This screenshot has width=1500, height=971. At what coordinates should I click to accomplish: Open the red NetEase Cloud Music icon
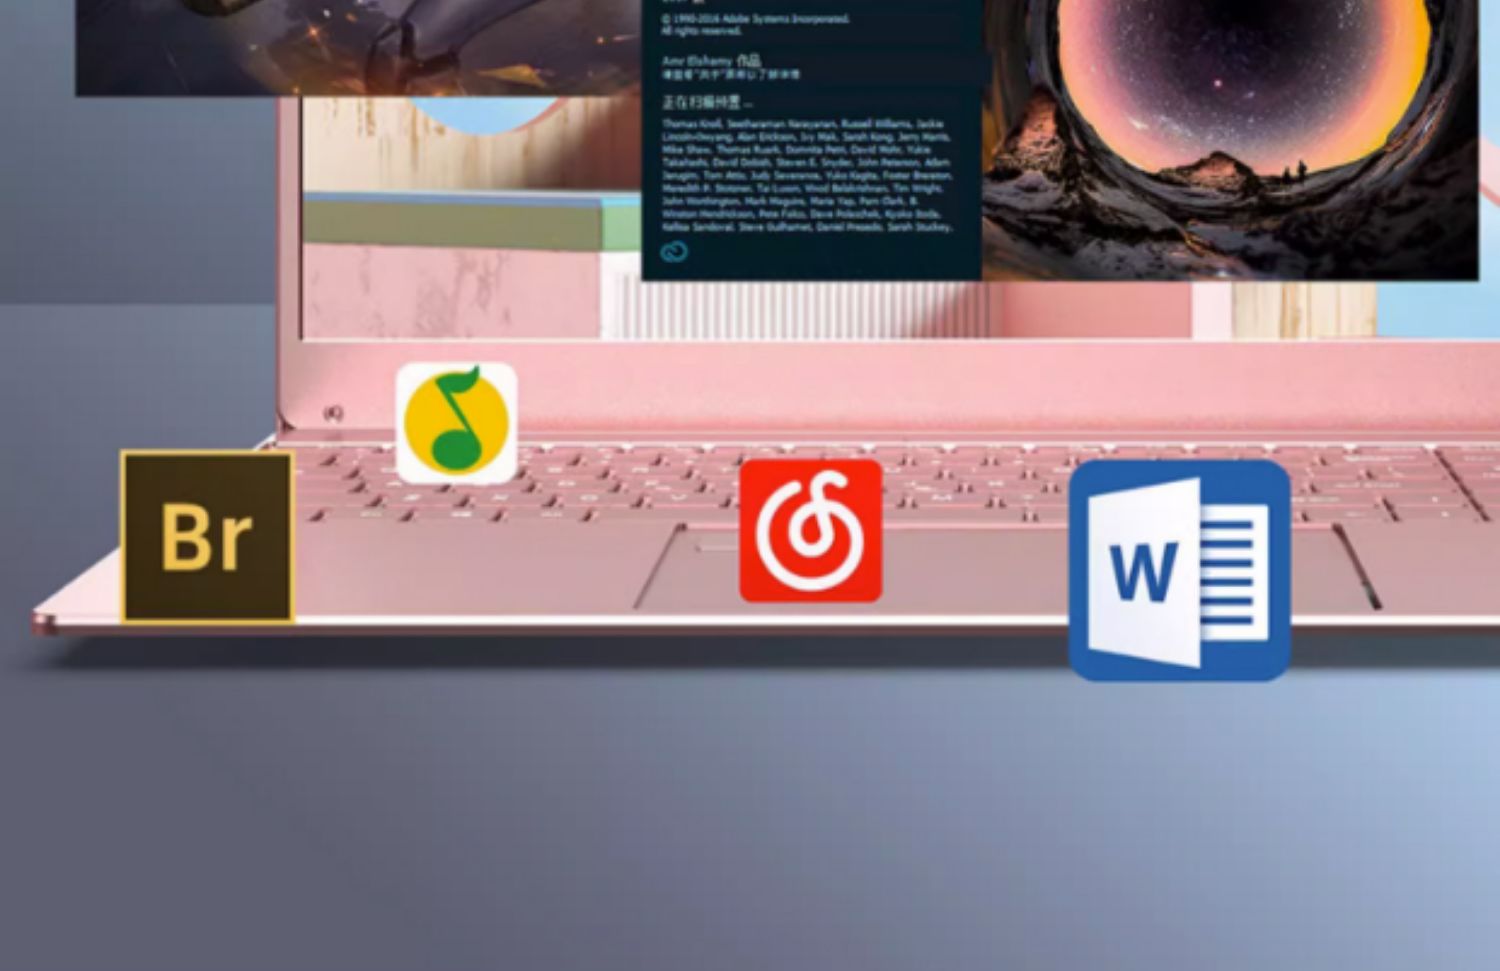pos(810,531)
